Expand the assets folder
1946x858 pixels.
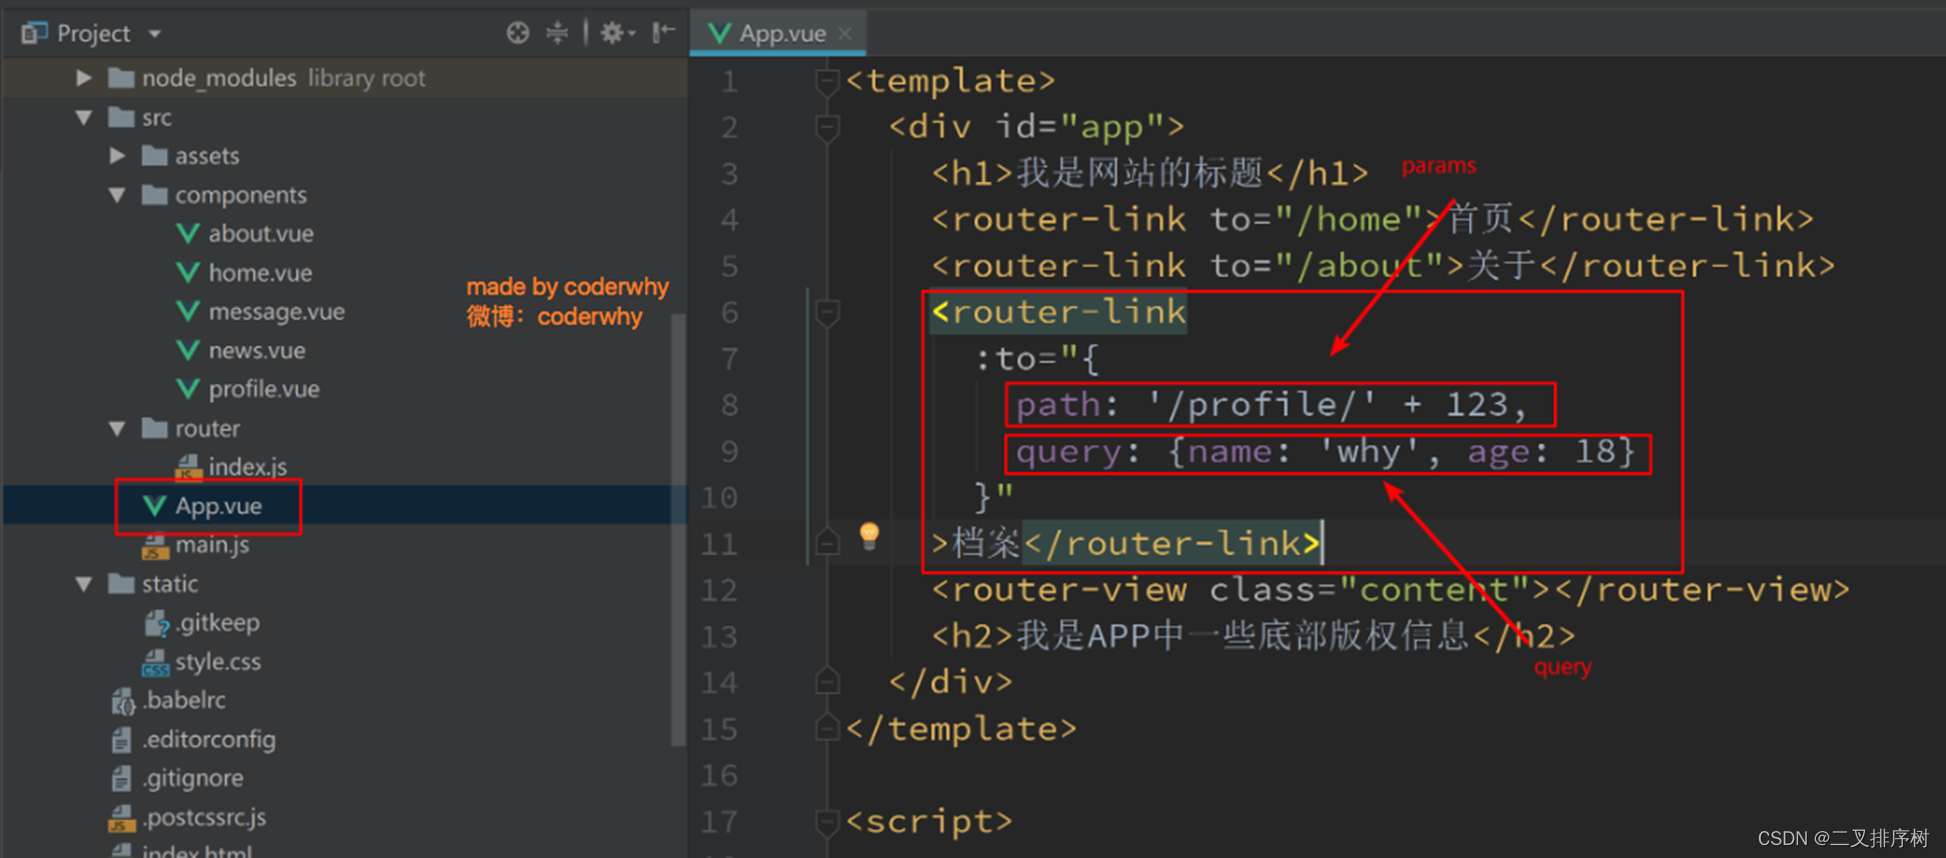click(117, 156)
